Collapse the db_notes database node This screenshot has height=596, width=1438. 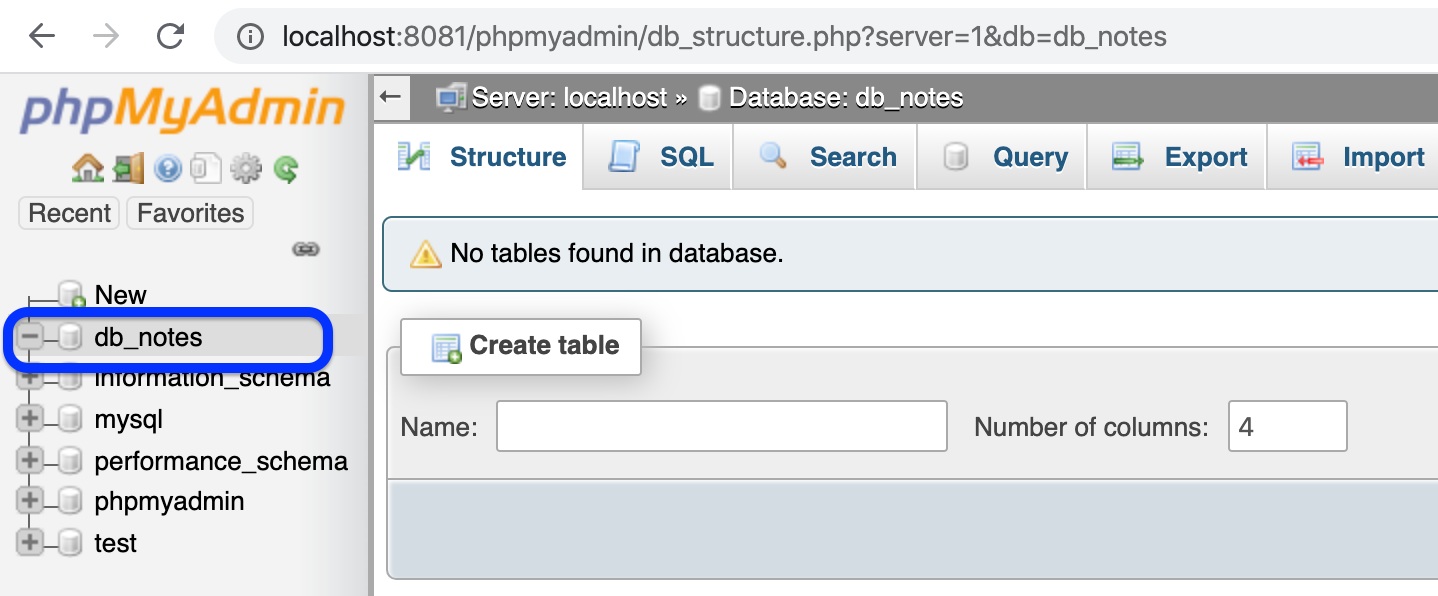[28, 337]
